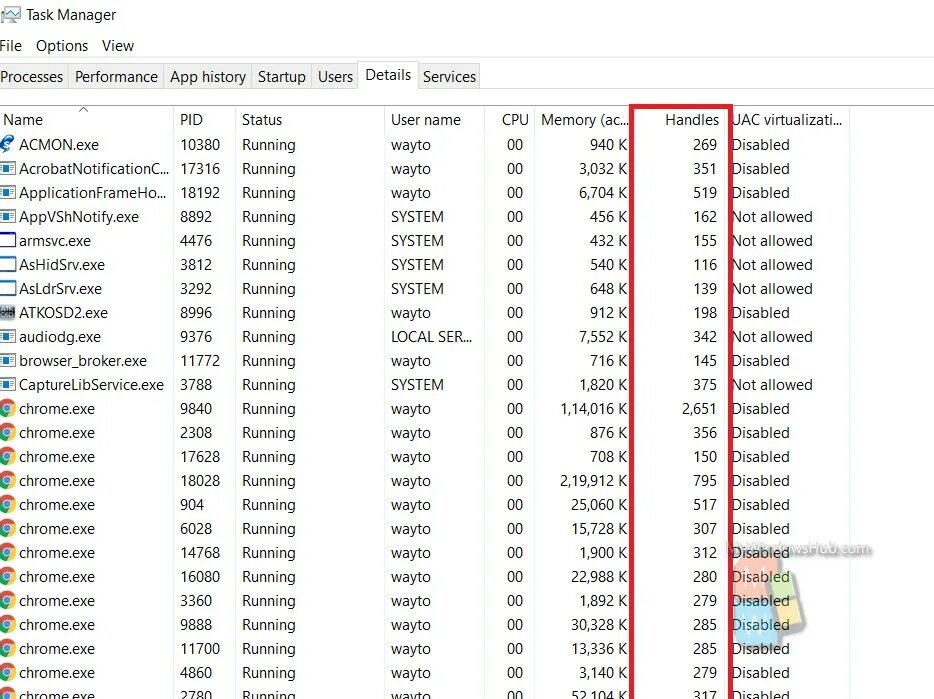This screenshot has width=934, height=699.
Task: Click memory value 1,14,016 K
Action: pos(593,409)
